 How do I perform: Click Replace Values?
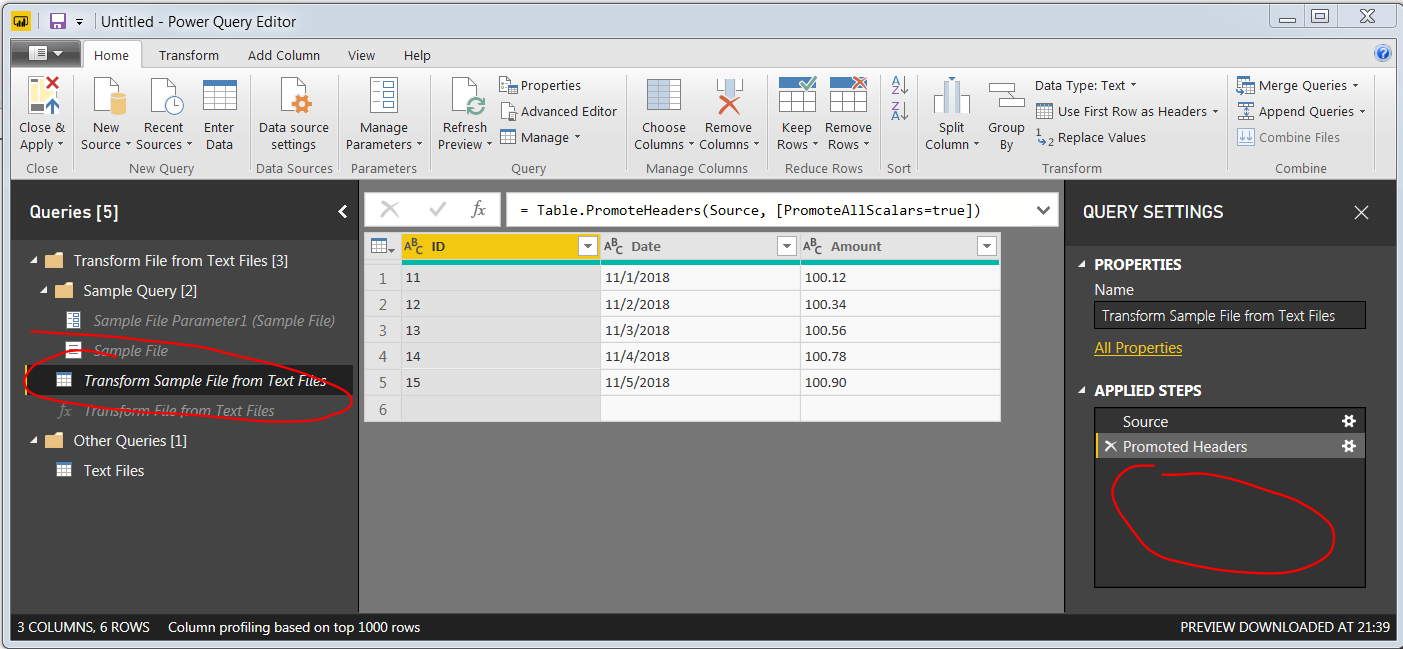(x=1091, y=138)
